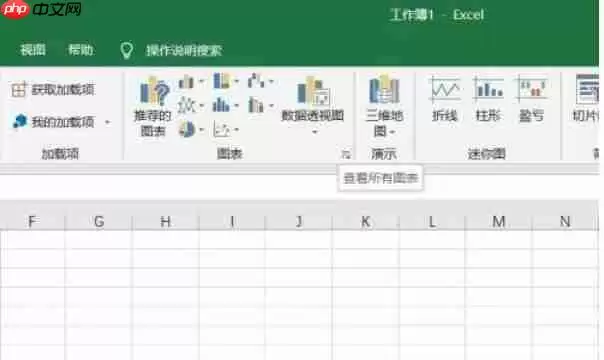Insert a pie or doughnut chart
This screenshot has width=604, height=360.
click(187, 129)
